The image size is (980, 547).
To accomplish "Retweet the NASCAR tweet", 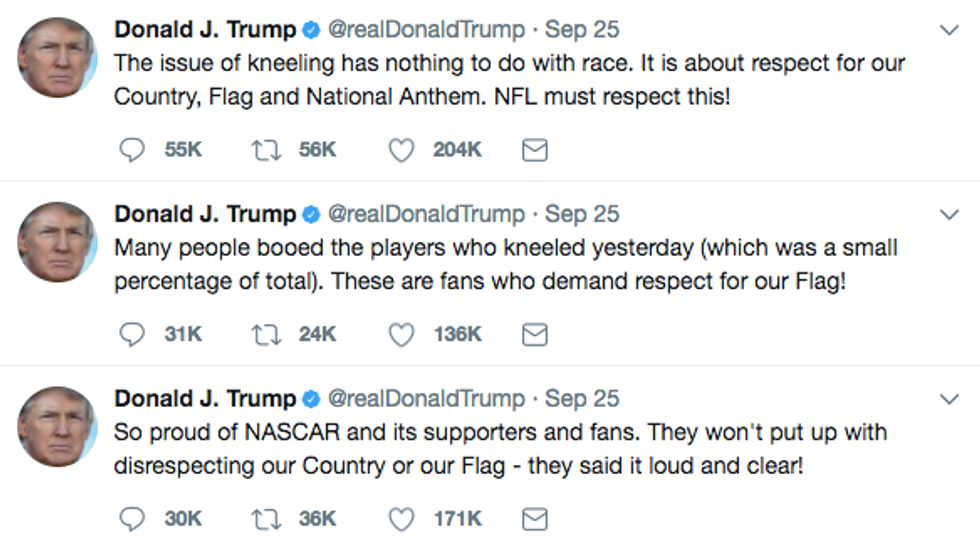I will [x=264, y=518].
